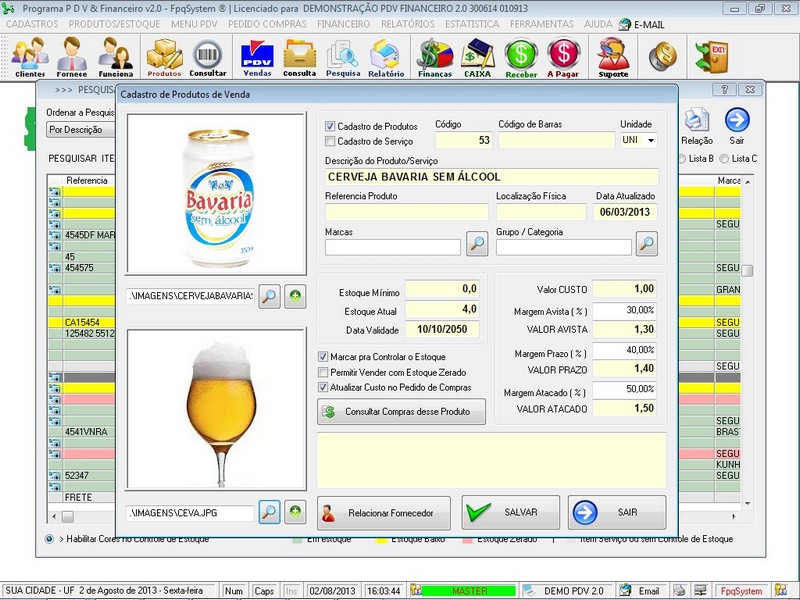The image size is (800, 600).
Task: Click the vertical scrollbar thumb of list
Action: (x=747, y=270)
